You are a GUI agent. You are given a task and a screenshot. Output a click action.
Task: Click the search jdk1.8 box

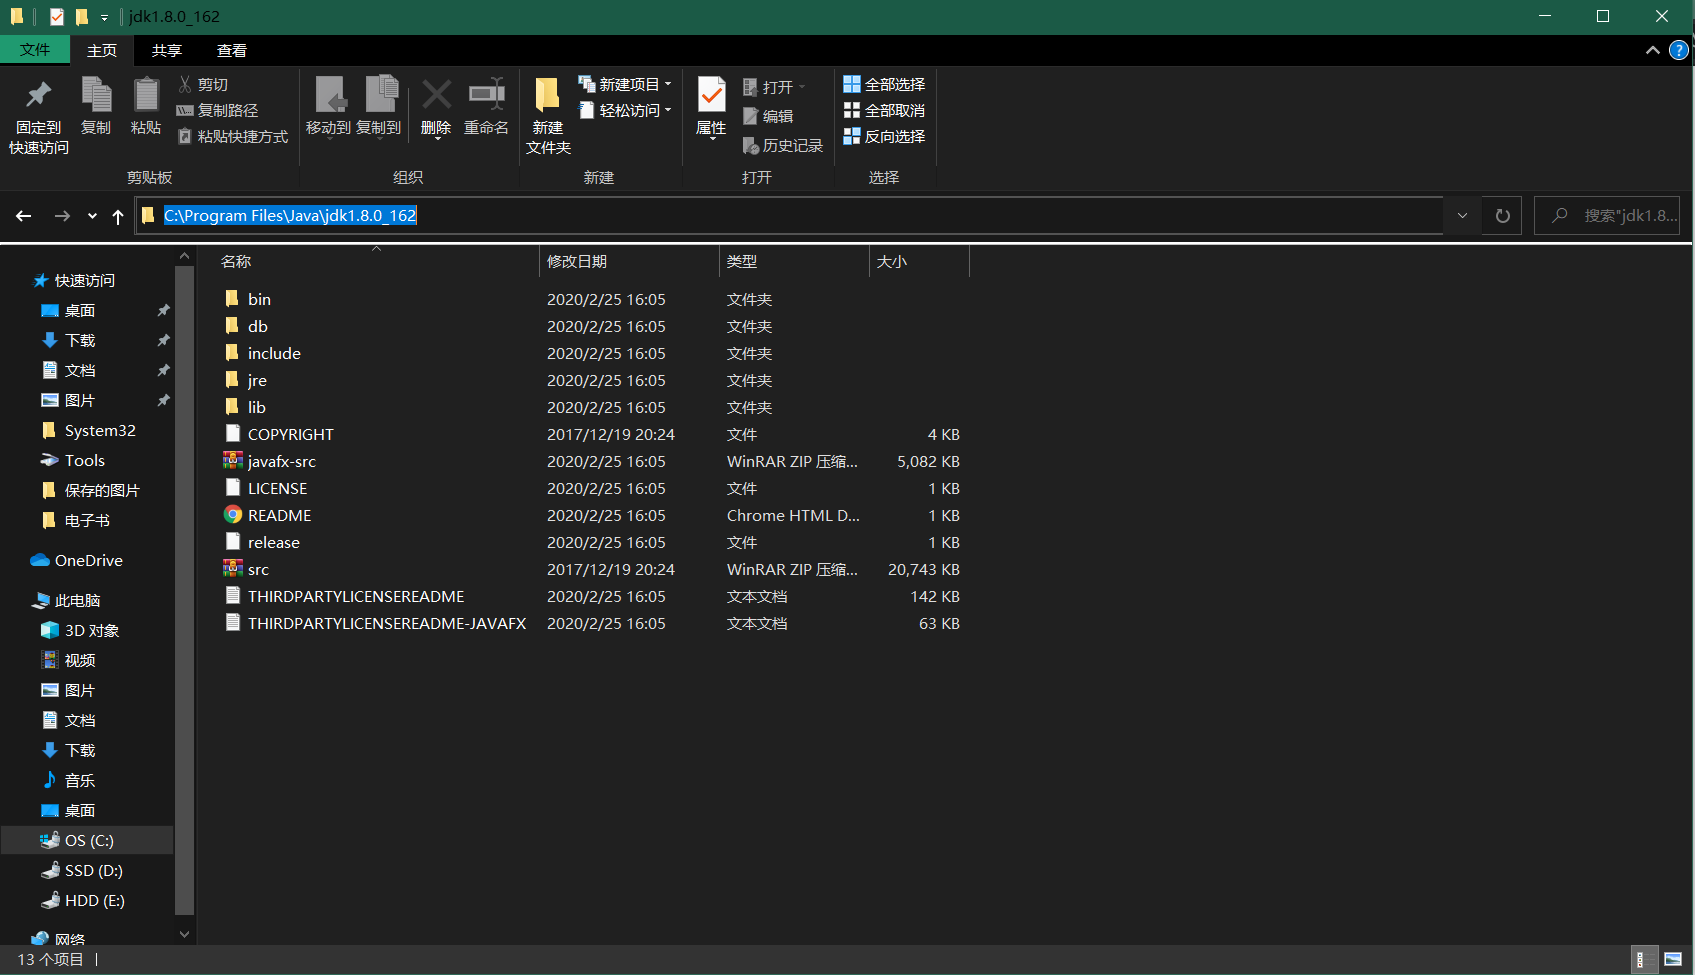(1607, 216)
